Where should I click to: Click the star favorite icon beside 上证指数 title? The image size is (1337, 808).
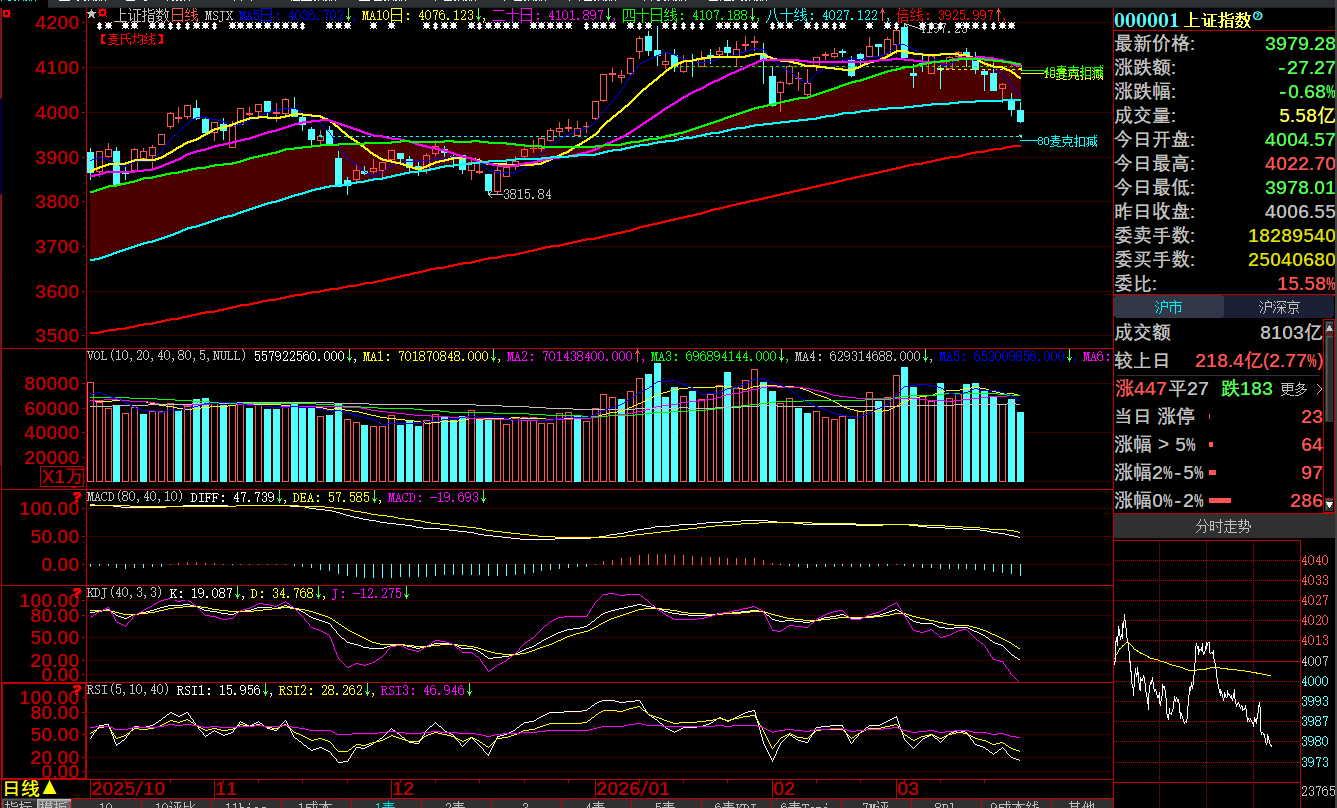point(92,15)
